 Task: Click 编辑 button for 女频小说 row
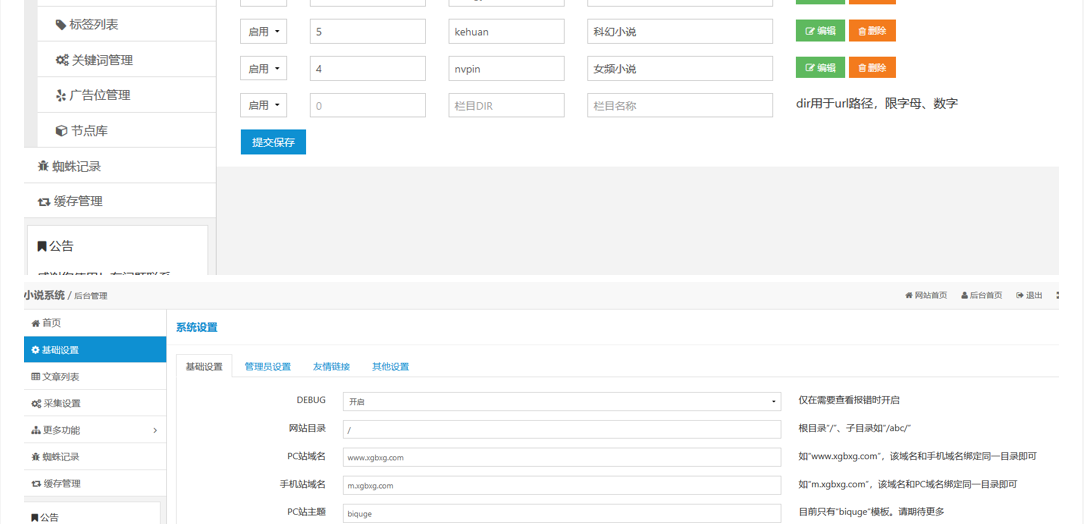click(819, 68)
